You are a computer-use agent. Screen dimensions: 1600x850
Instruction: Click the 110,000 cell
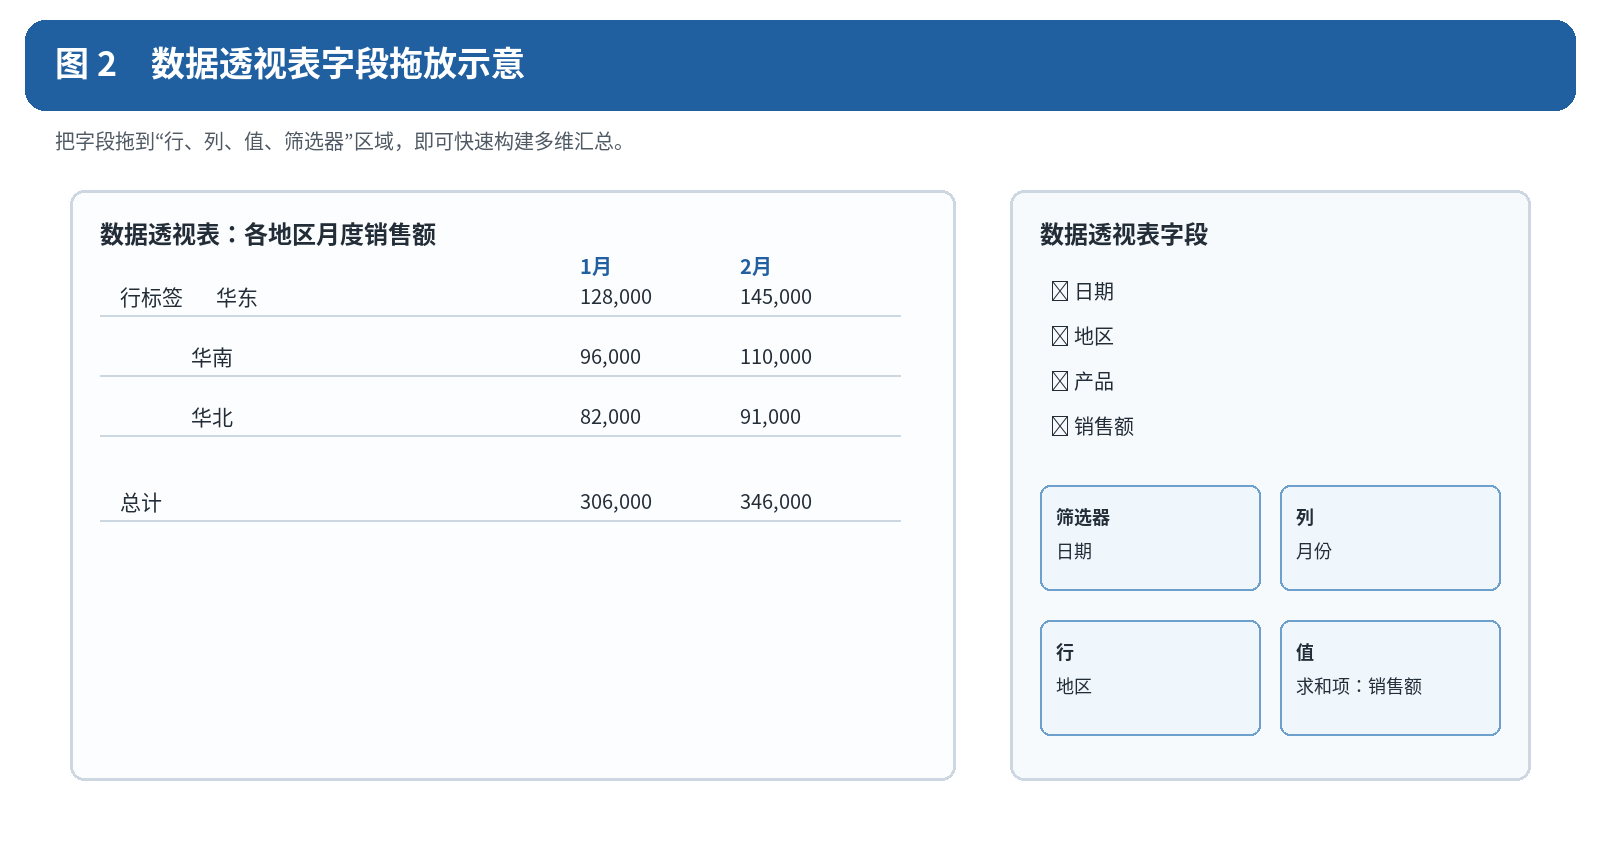click(776, 357)
